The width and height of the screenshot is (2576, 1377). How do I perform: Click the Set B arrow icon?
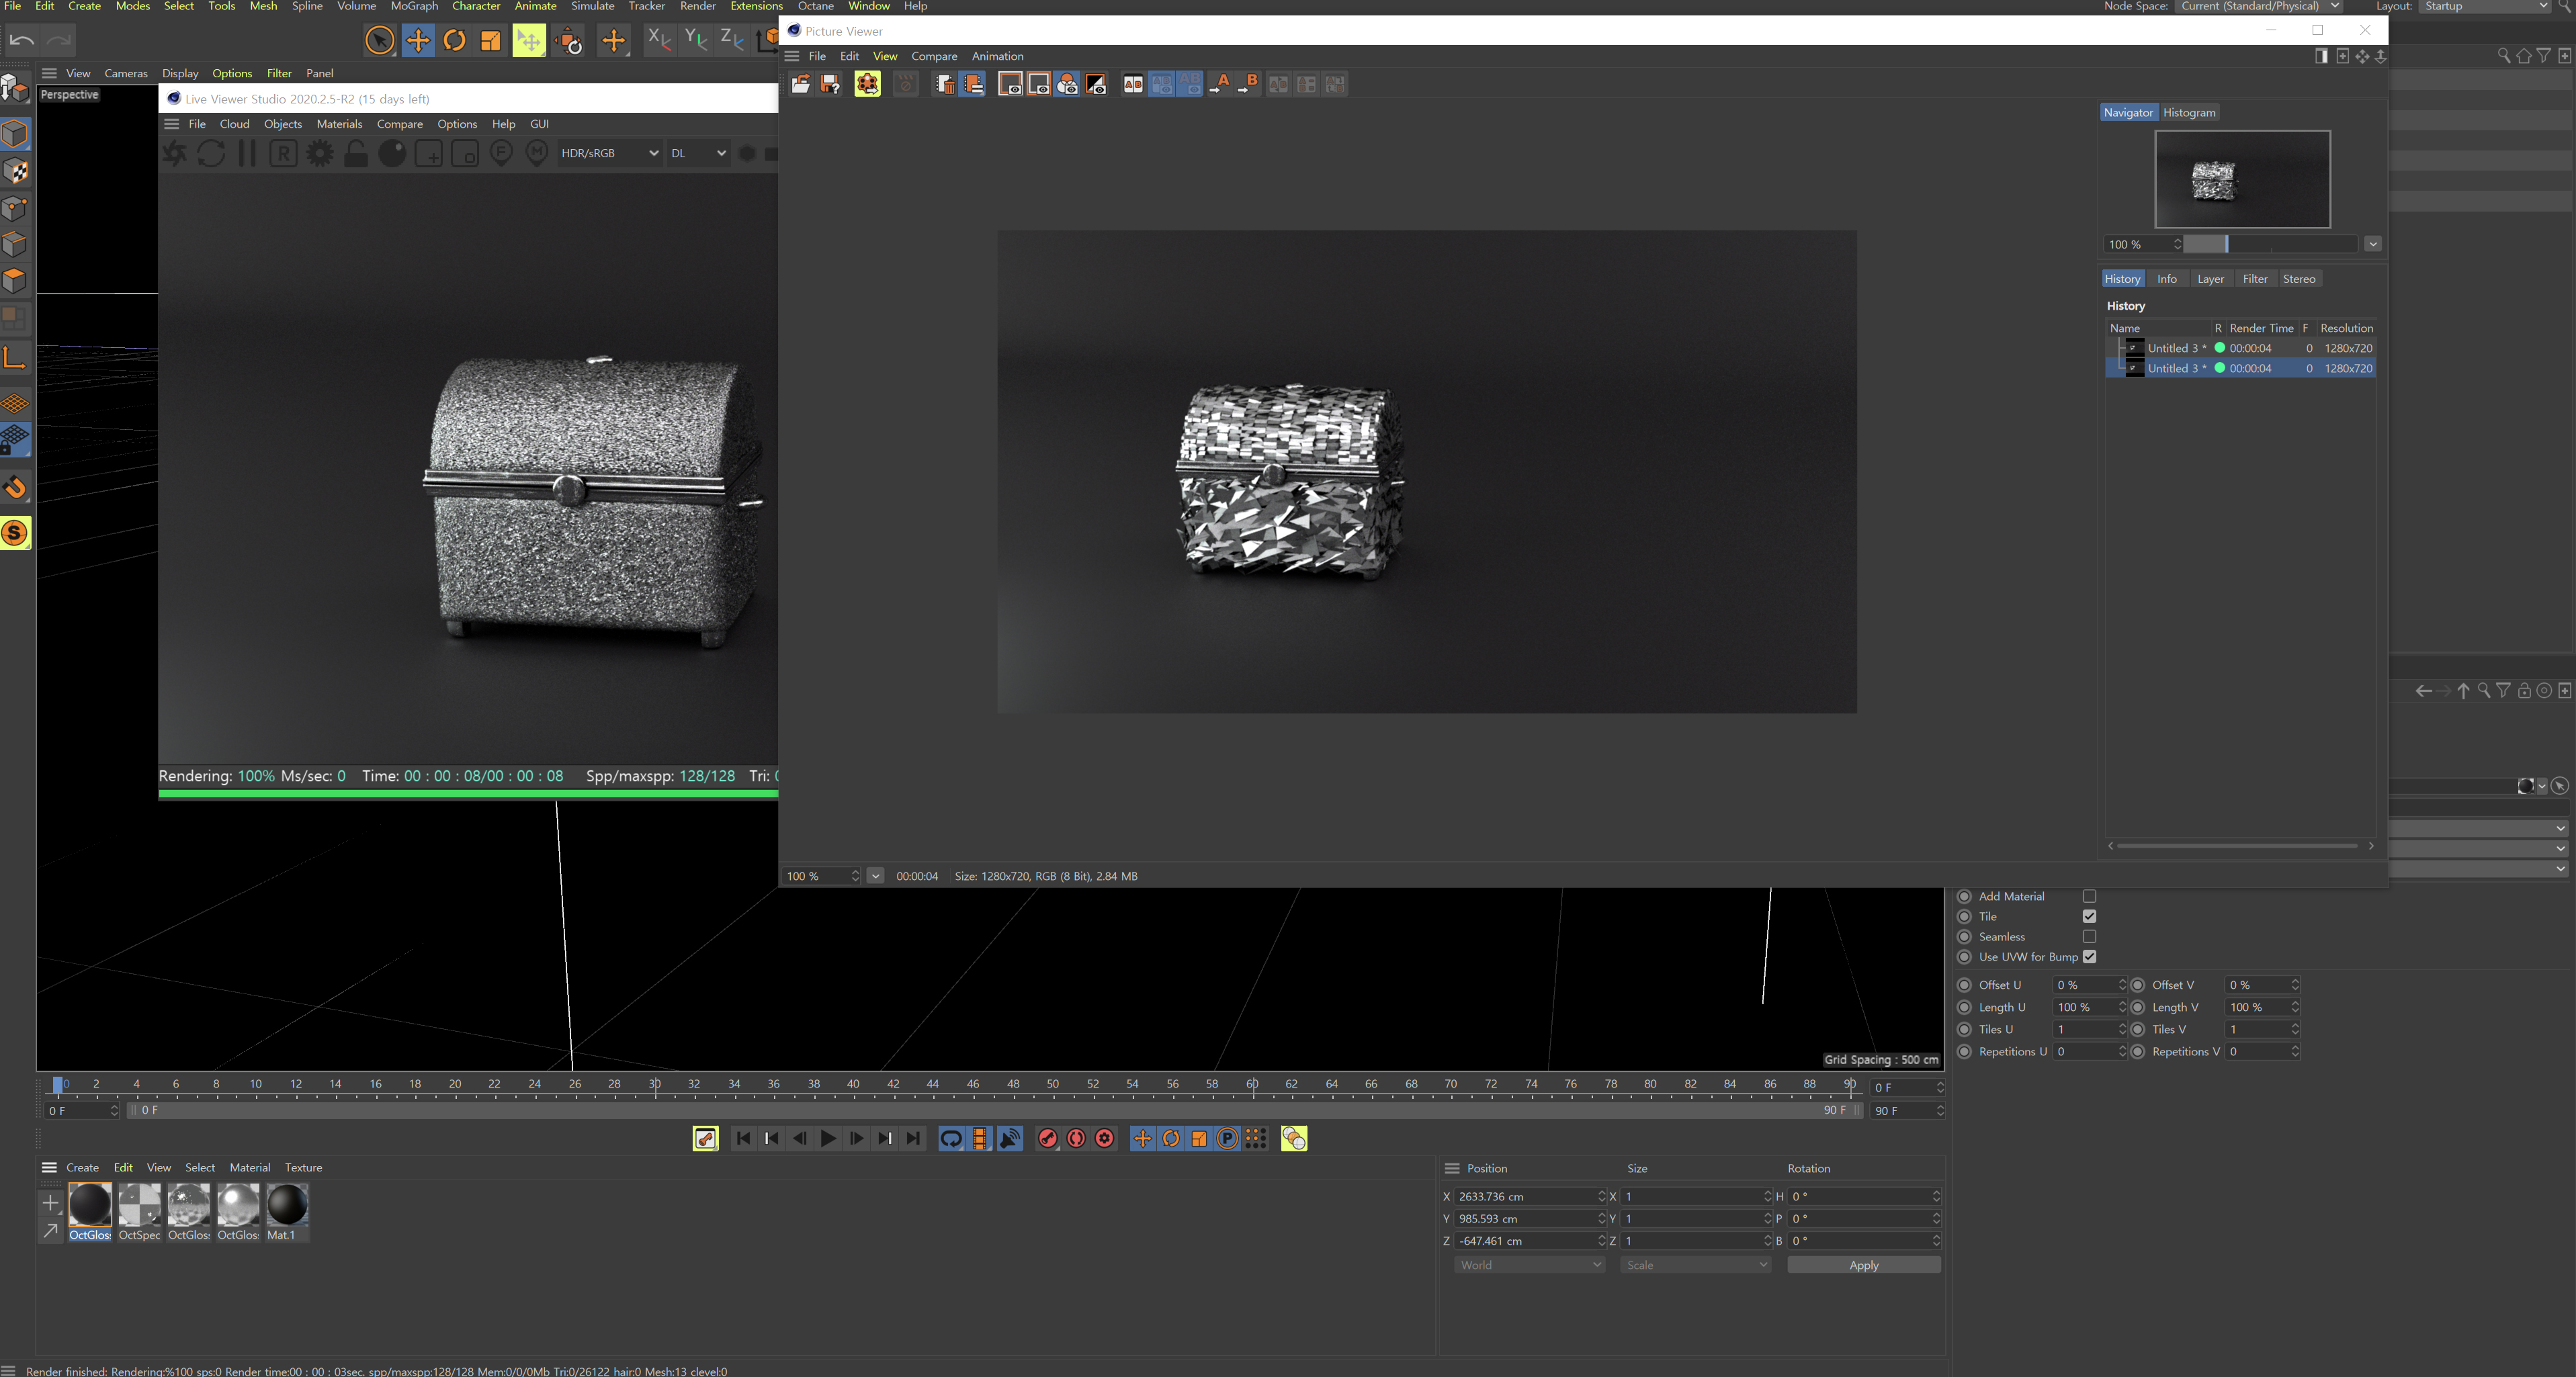tap(1247, 84)
